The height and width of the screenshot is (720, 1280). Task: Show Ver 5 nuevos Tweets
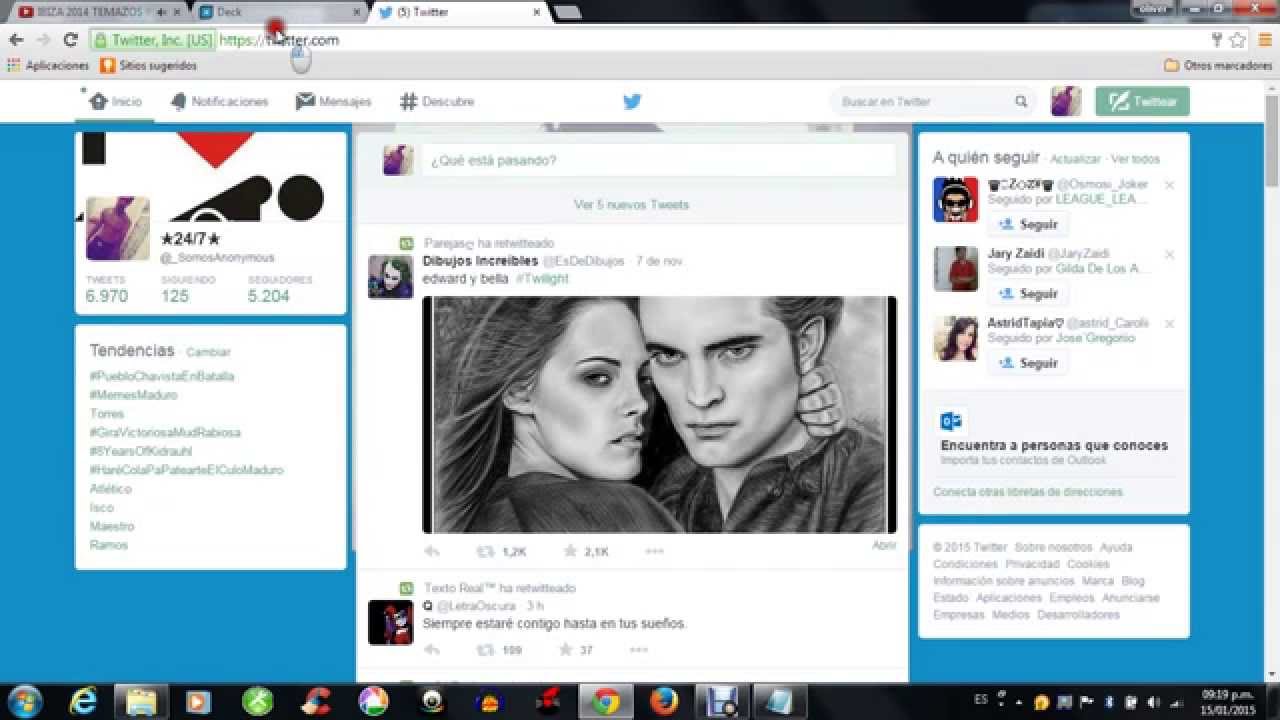point(631,204)
